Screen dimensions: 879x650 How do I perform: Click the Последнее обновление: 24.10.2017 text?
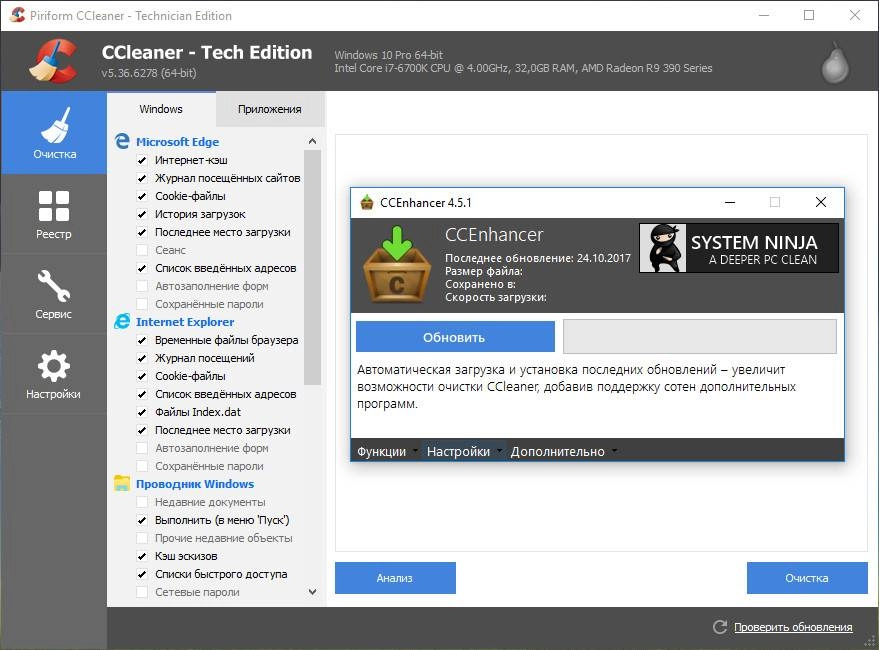[538, 258]
